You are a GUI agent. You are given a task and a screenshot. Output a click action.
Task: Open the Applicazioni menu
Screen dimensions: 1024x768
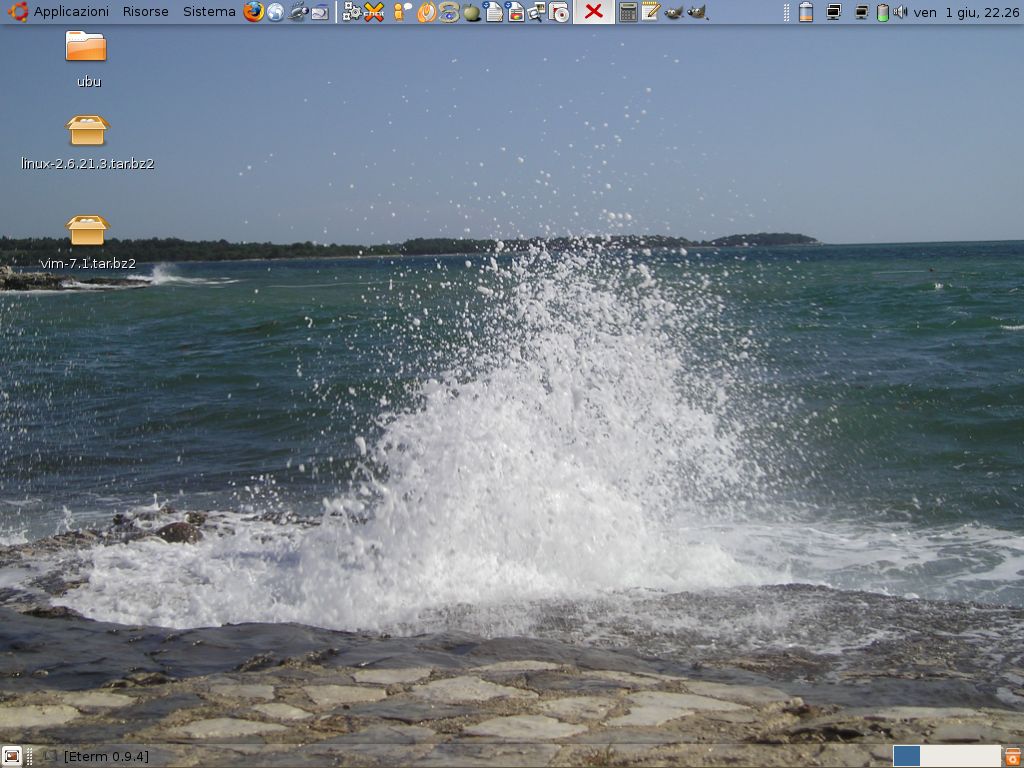(x=70, y=12)
